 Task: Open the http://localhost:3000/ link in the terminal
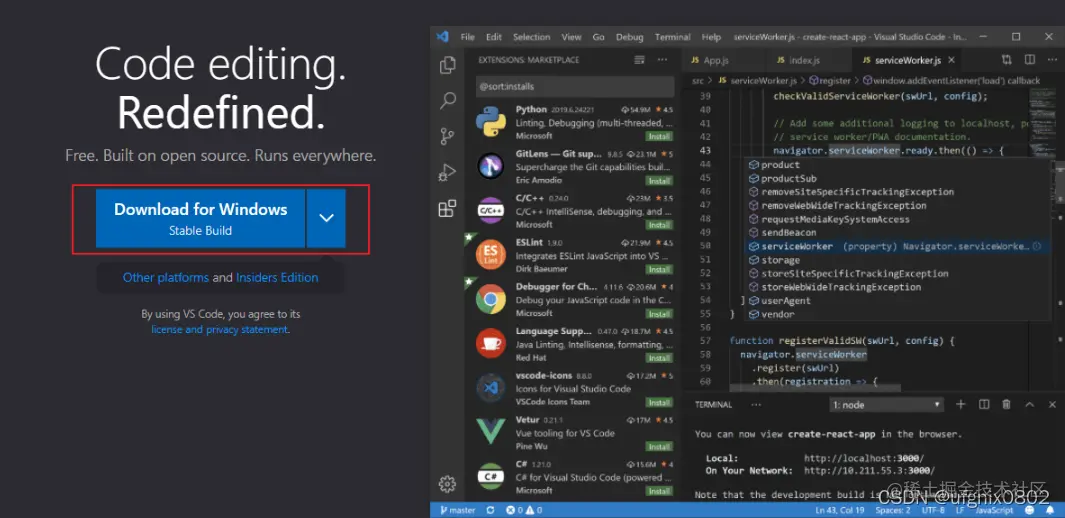point(864,458)
